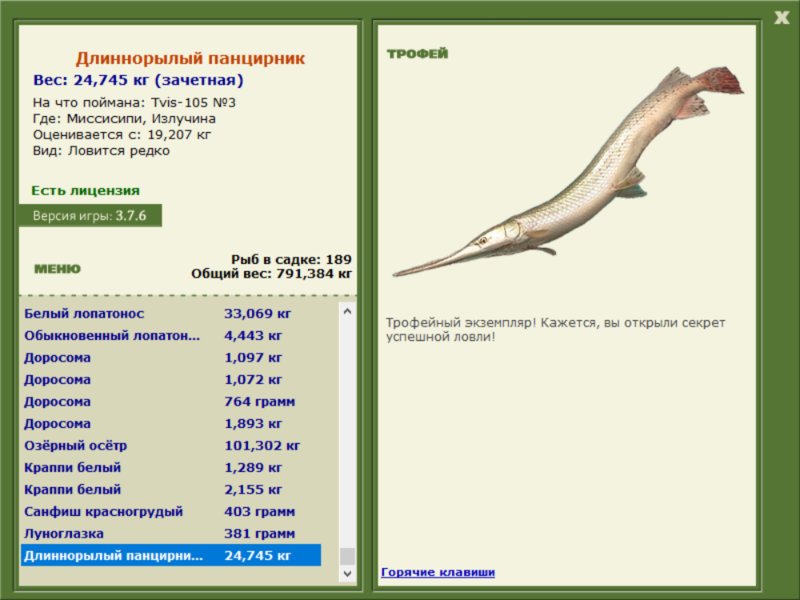
Task: Click Общий вес: 791,384 кг total
Action: point(271,273)
